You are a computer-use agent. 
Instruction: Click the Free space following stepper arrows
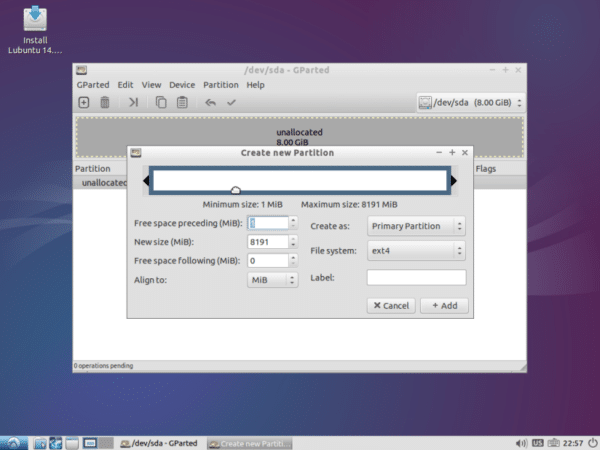pyautogui.click(x=293, y=261)
